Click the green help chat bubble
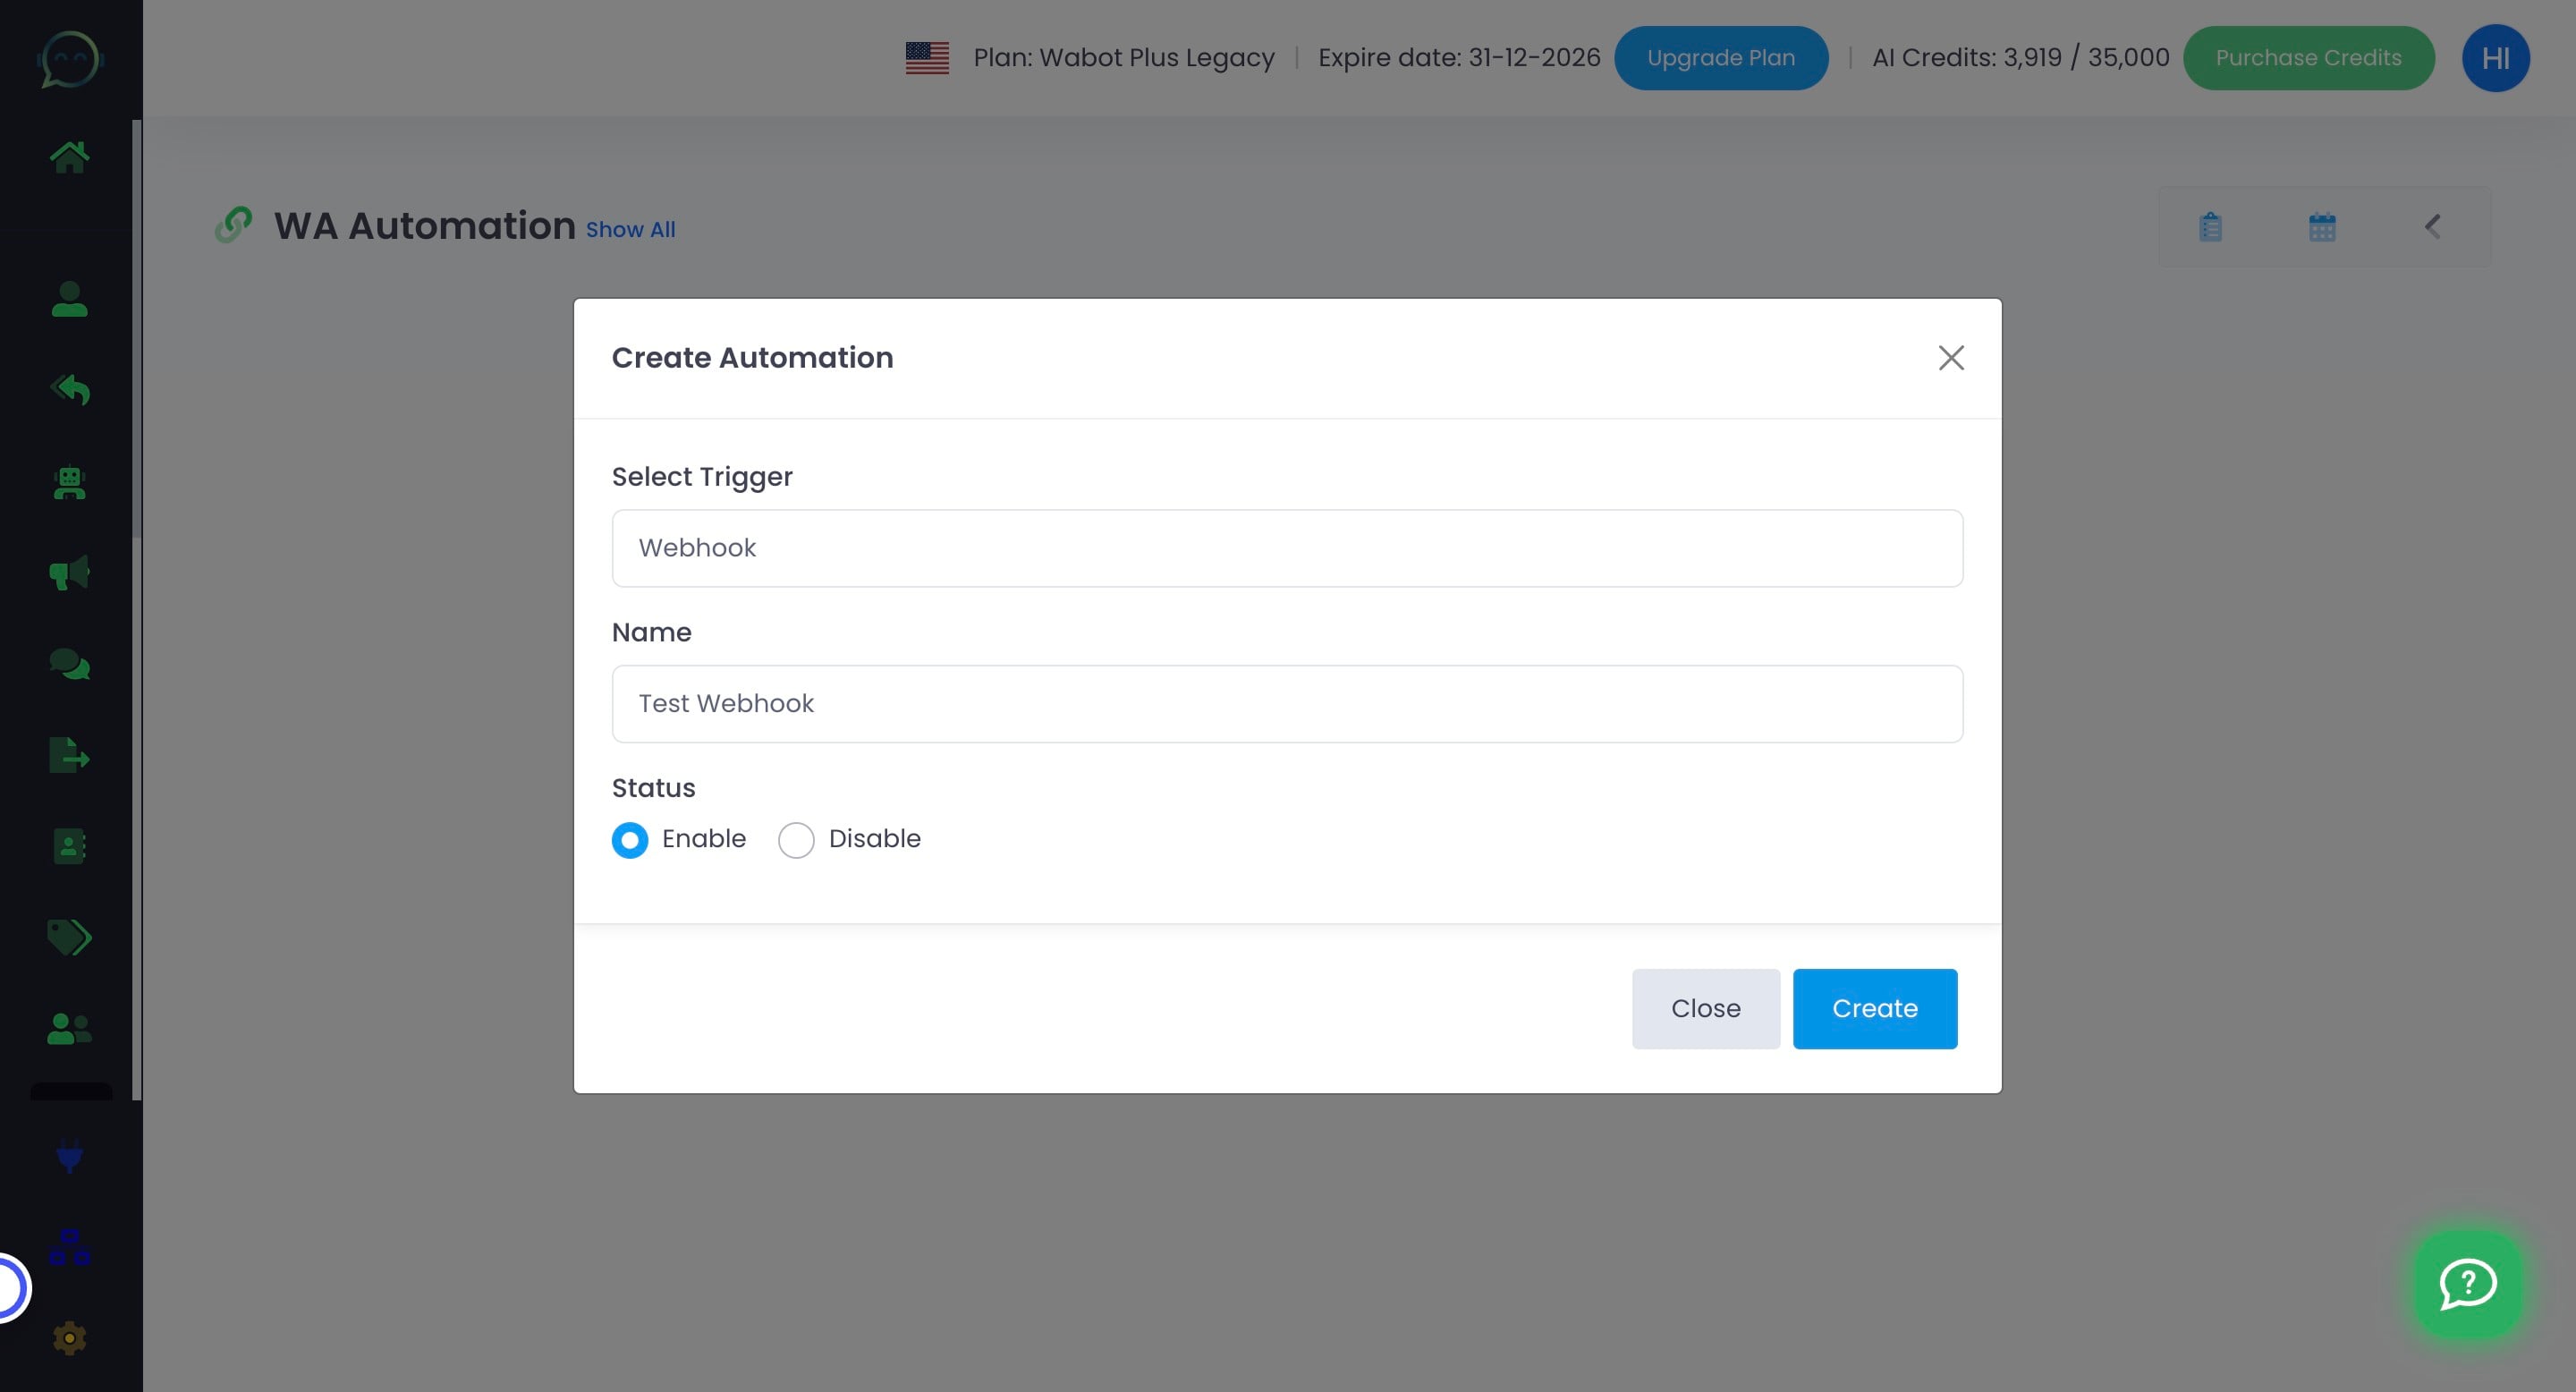The width and height of the screenshot is (2576, 1392). tap(2468, 1284)
